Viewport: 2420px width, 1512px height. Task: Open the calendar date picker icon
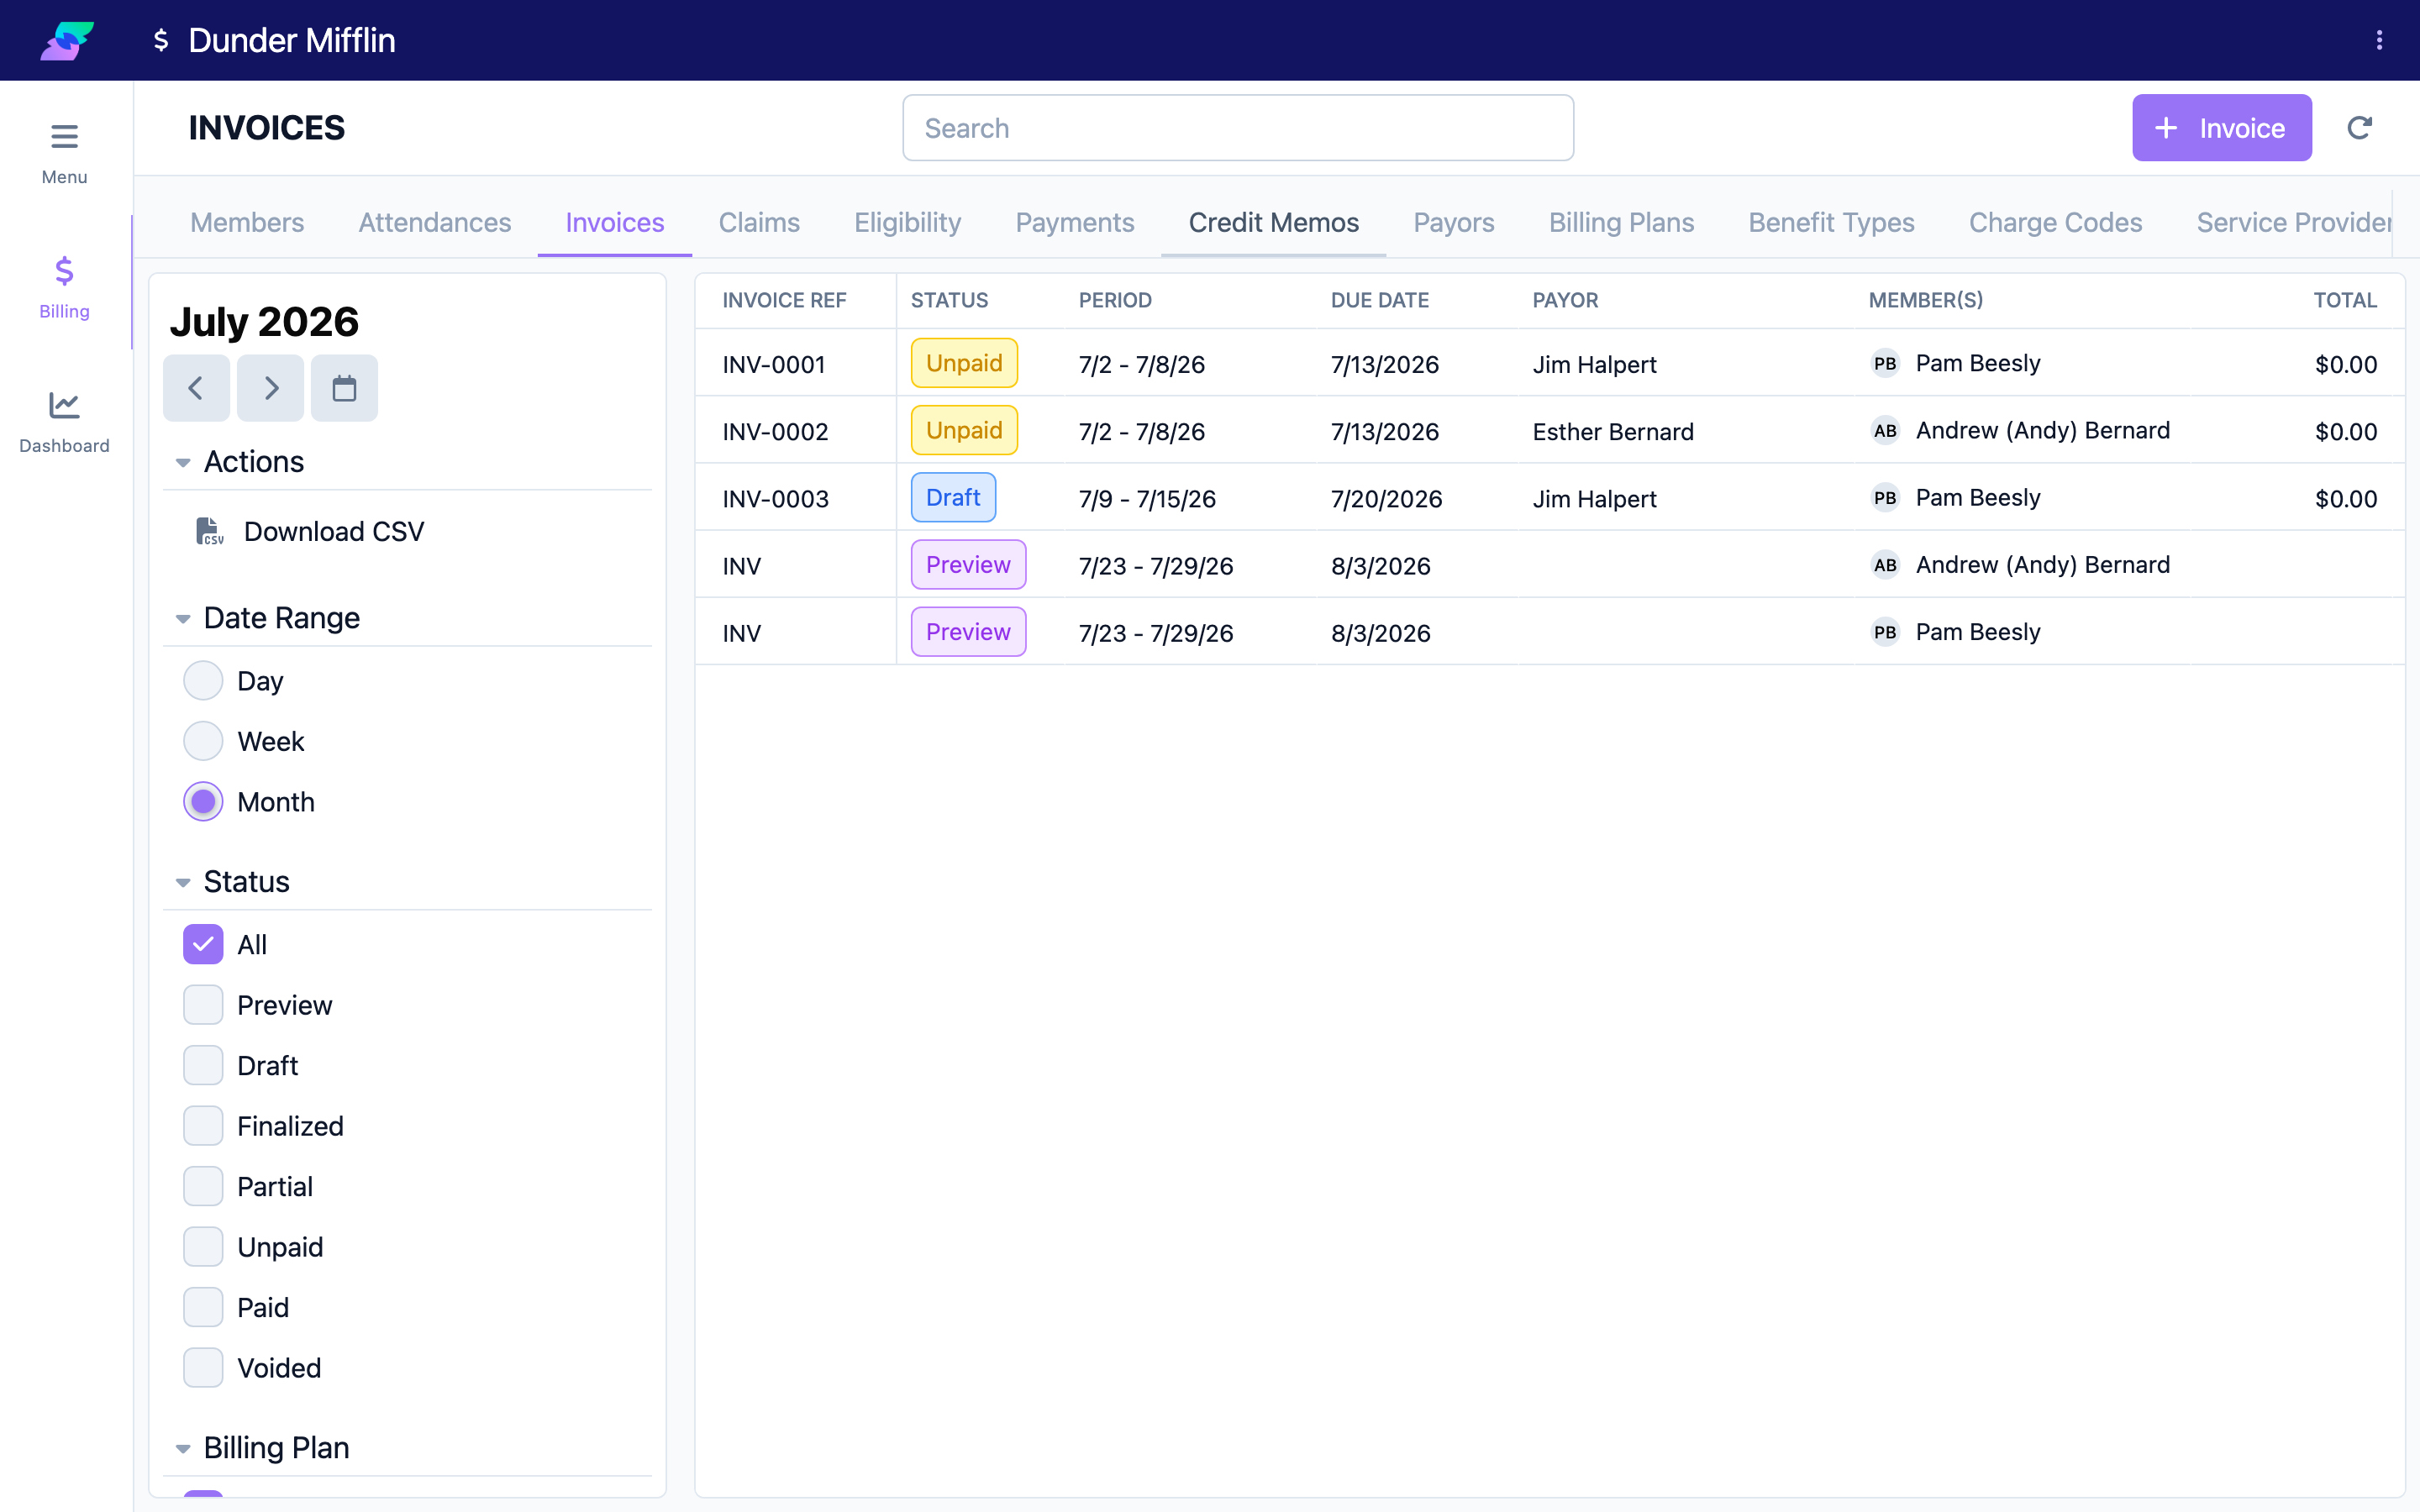click(x=344, y=388)
